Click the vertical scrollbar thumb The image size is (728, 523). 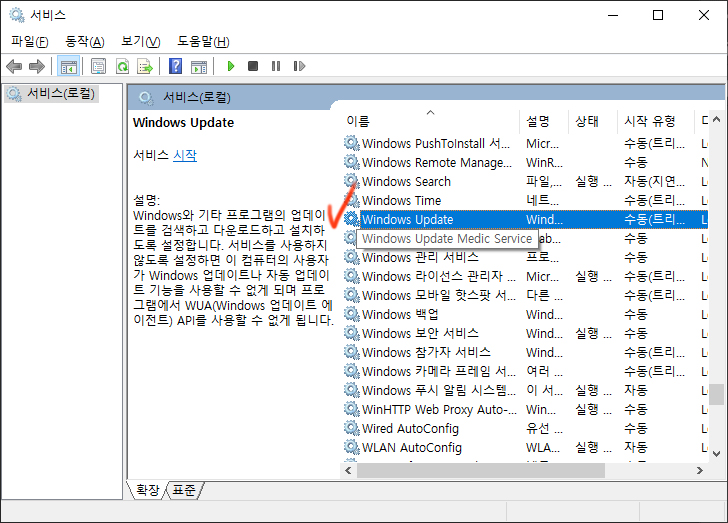pos(716,394)
